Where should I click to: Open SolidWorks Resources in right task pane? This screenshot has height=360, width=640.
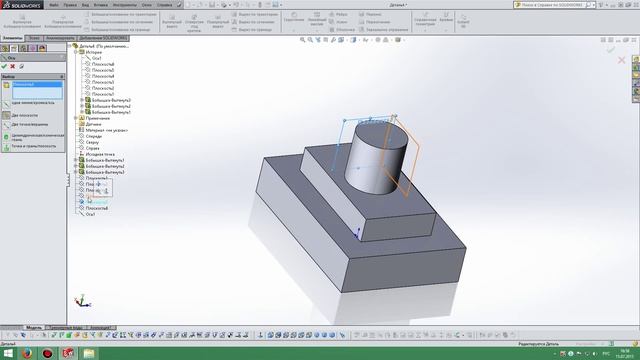tap(636, 60)
